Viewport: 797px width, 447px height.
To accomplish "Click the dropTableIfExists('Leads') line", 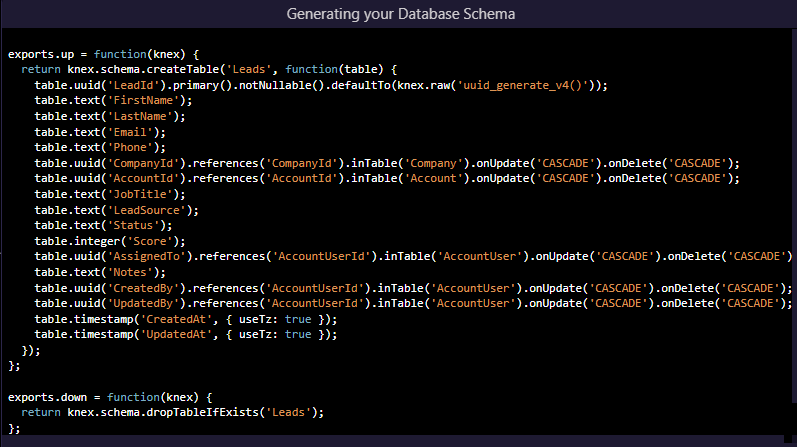I will [x=172, y=412].
